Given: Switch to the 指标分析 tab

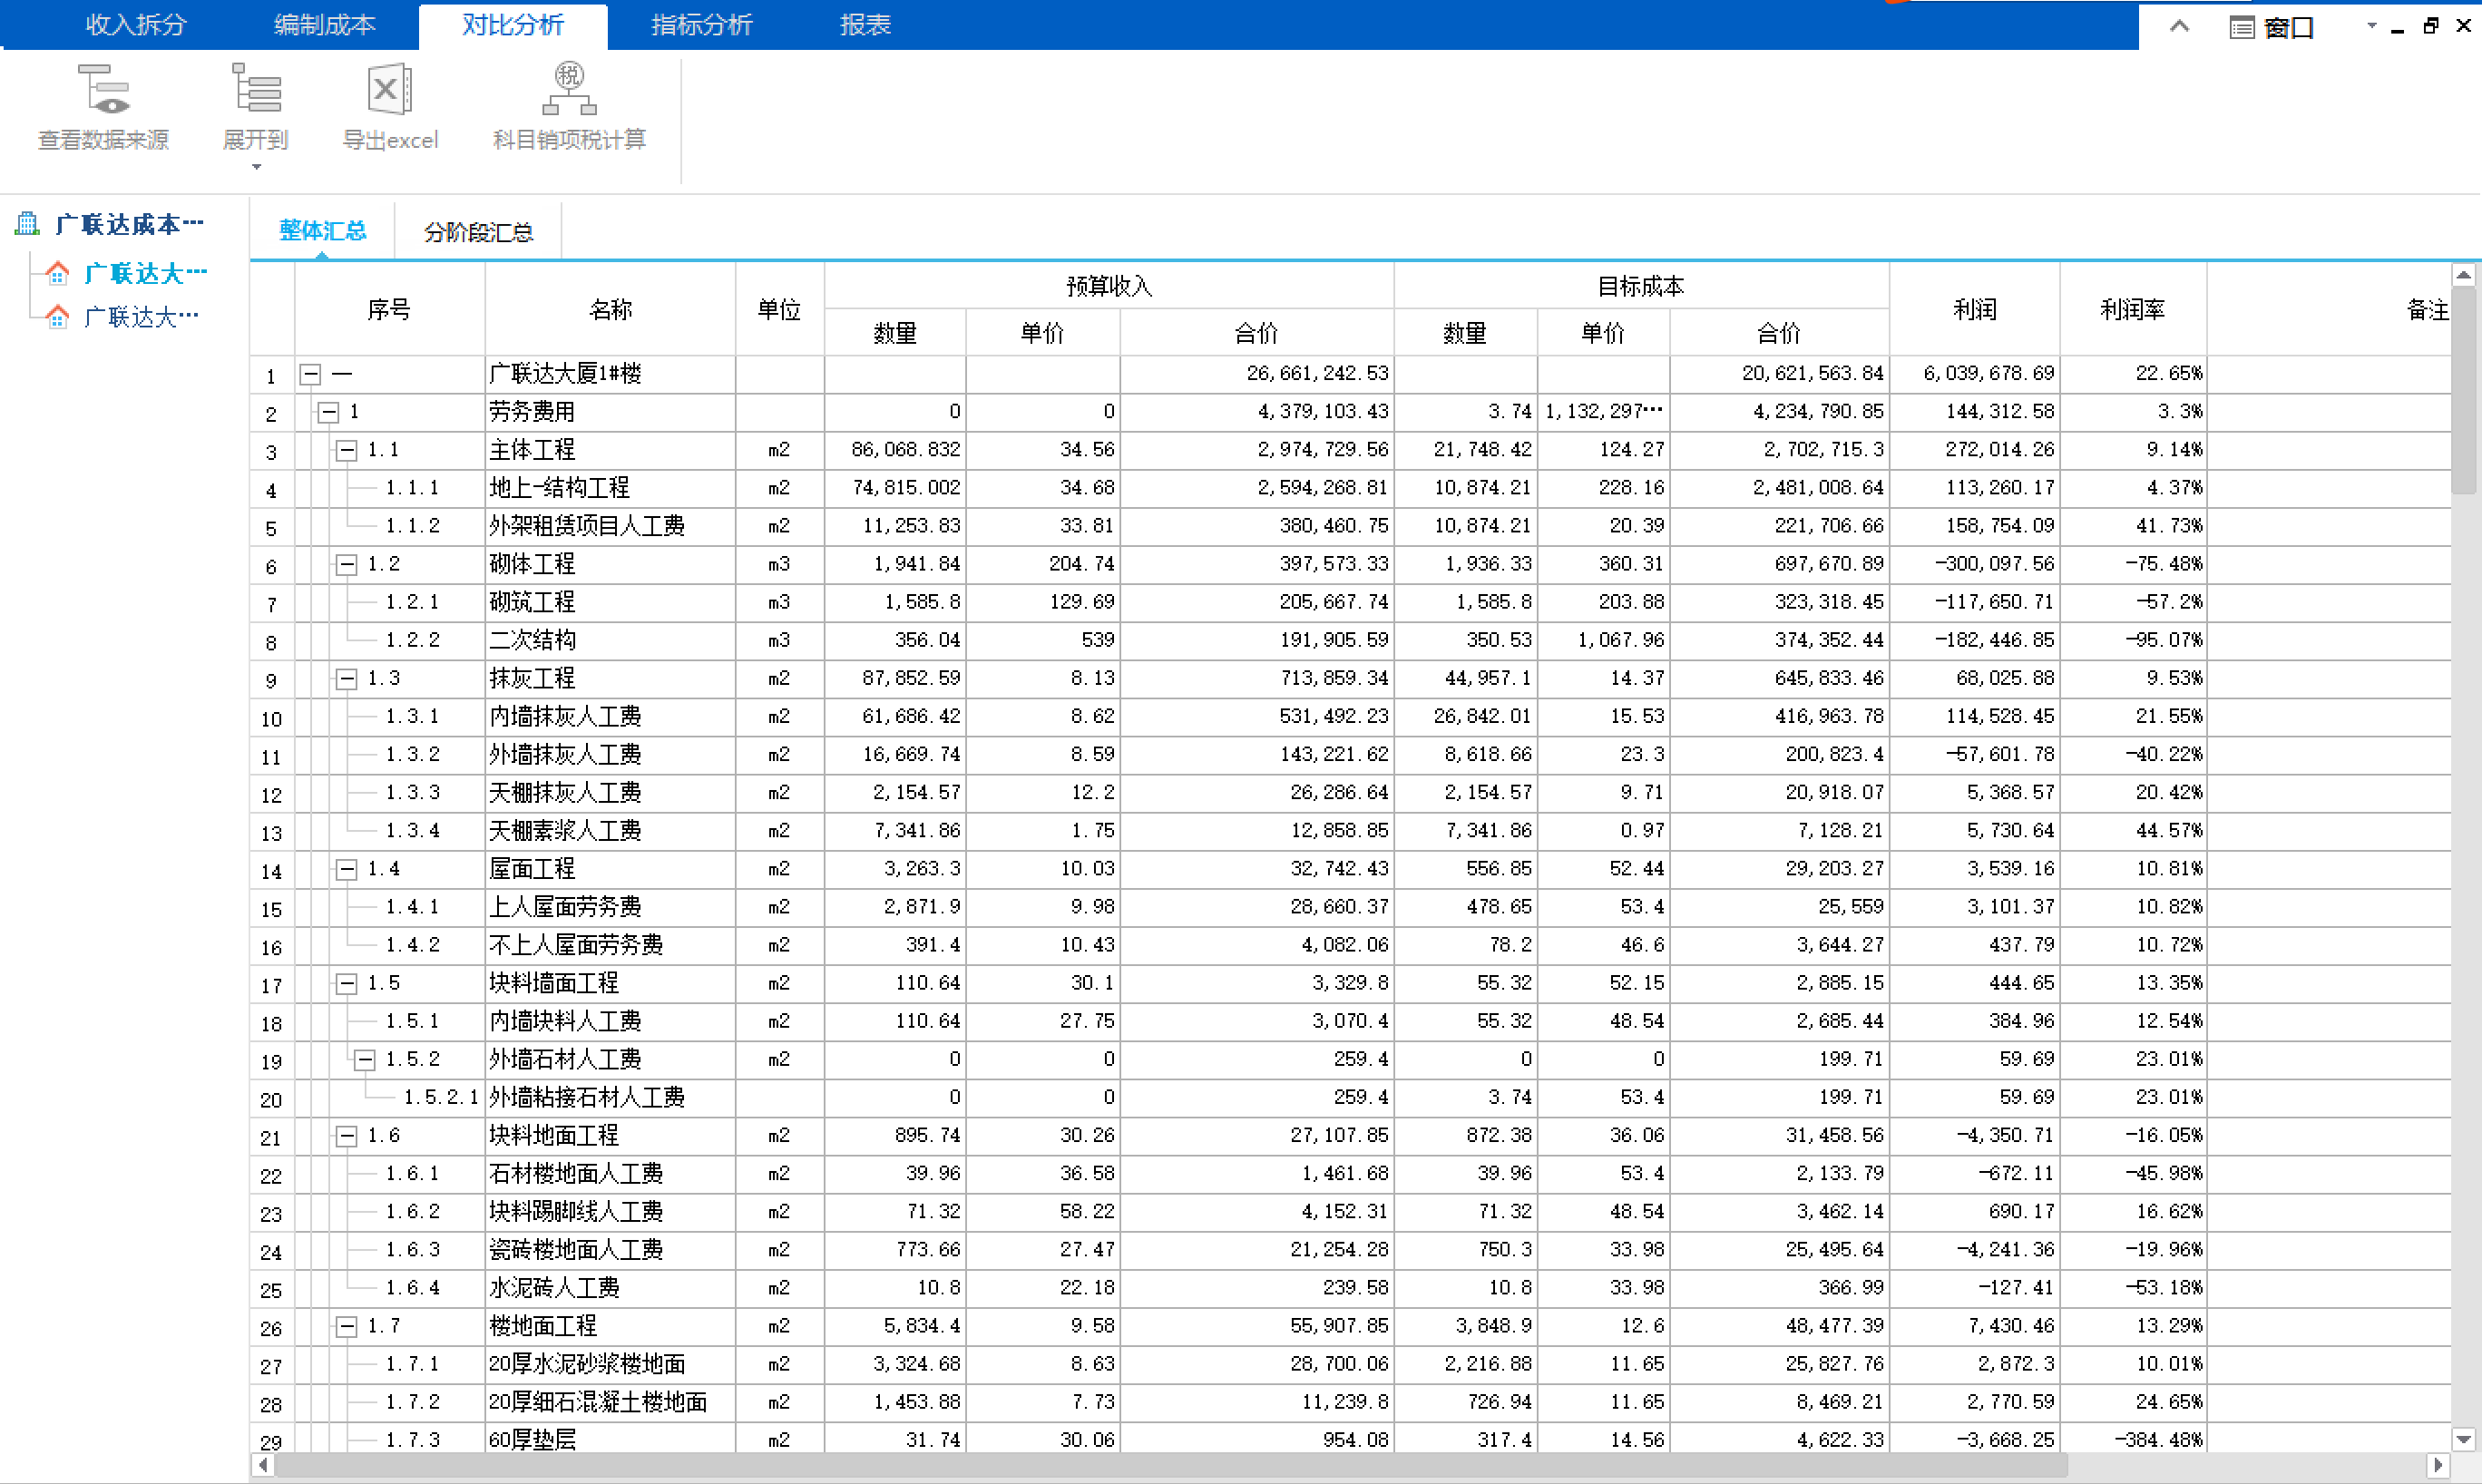Looking at the screenshot, I should (701, 25).
